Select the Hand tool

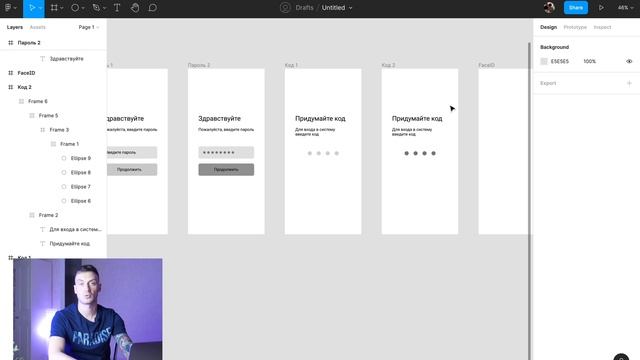pos(135,8)
